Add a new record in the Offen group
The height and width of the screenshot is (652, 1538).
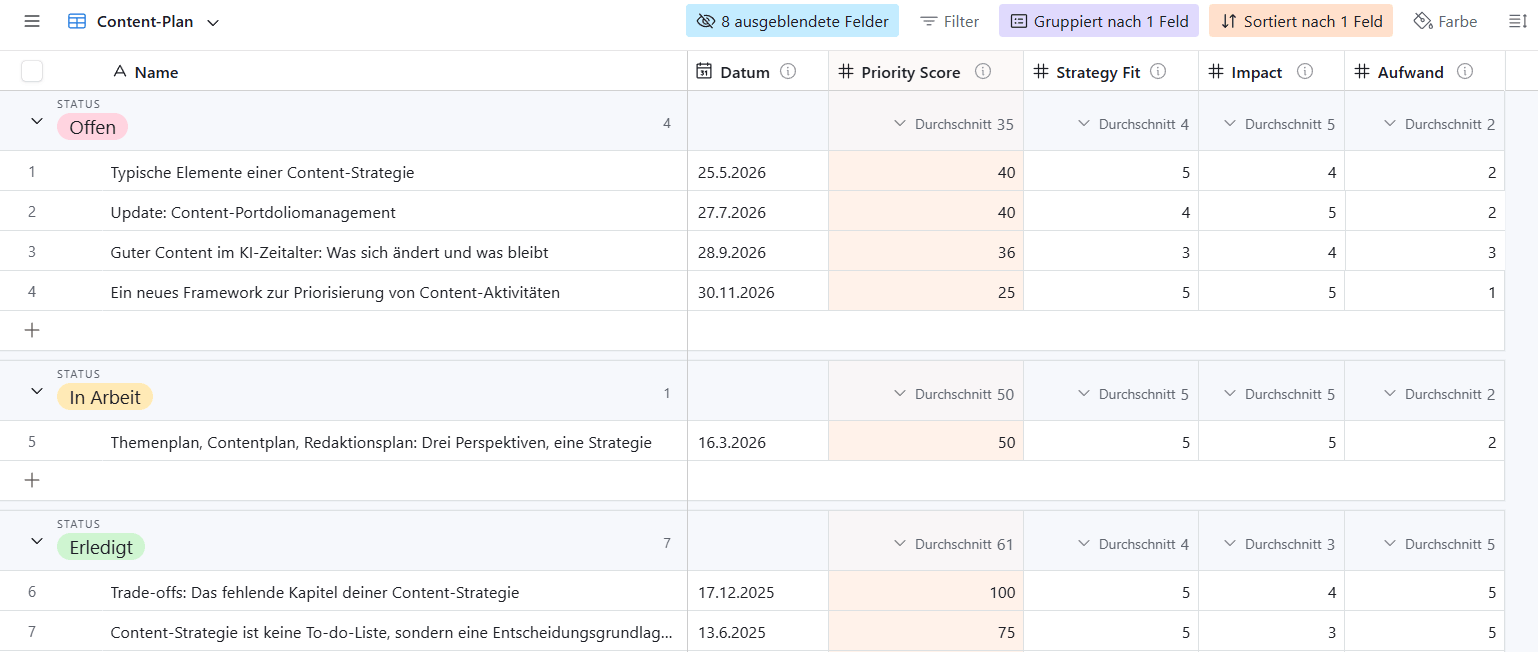click(x=31, y=330)
